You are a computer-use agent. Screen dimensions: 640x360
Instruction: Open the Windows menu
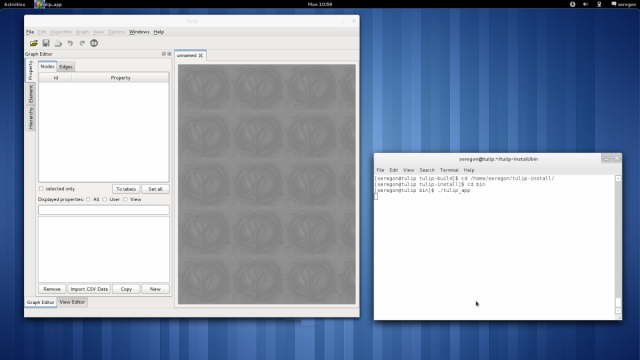[139, 32]
